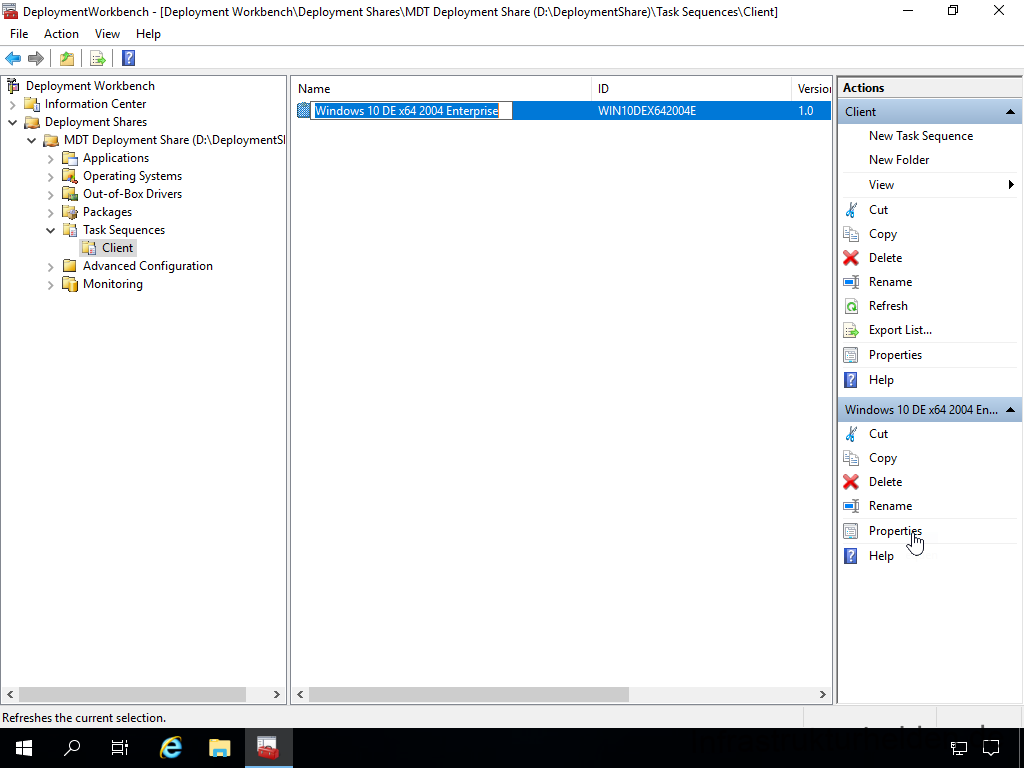Click the Help icon in task sequence section

pos(851,556)
